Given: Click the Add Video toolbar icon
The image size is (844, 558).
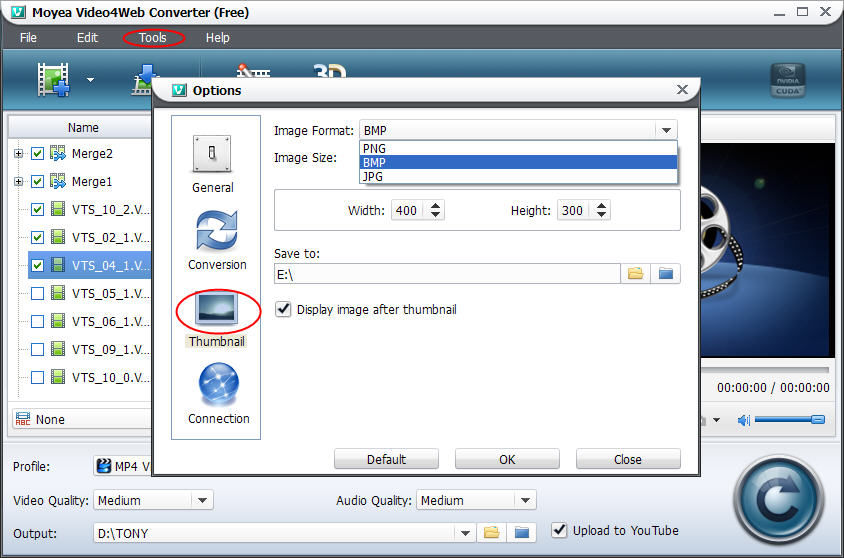Looking at the screenshot, I should [x=53, y=80].
